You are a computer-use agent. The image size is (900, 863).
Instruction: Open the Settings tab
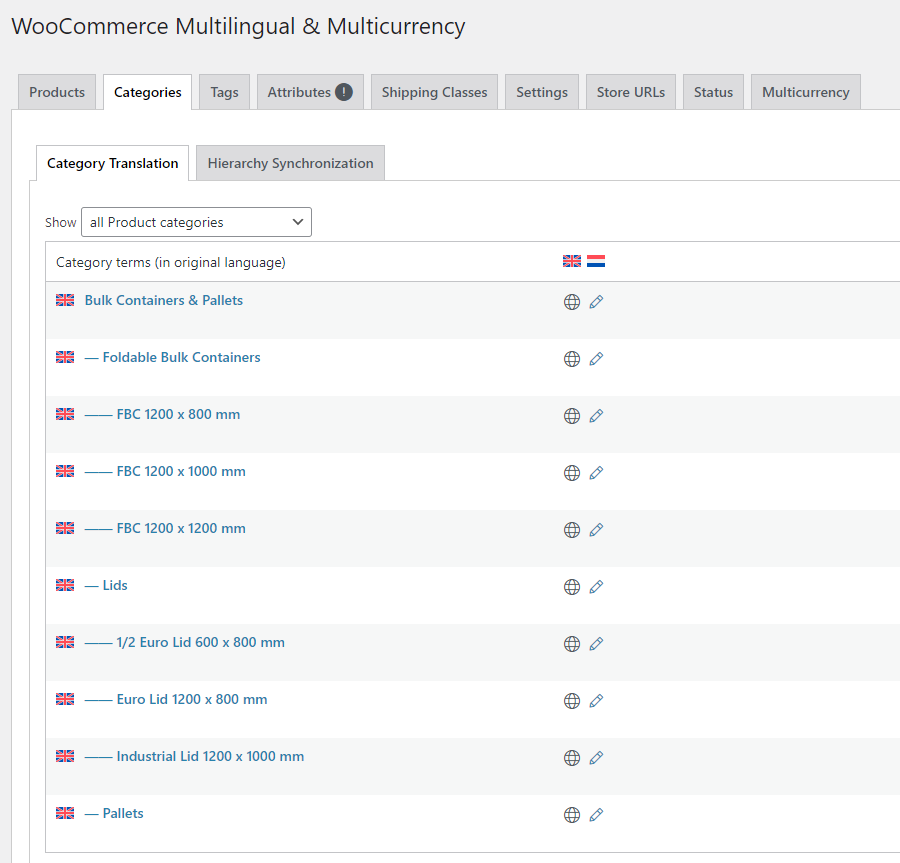(542, 92)
